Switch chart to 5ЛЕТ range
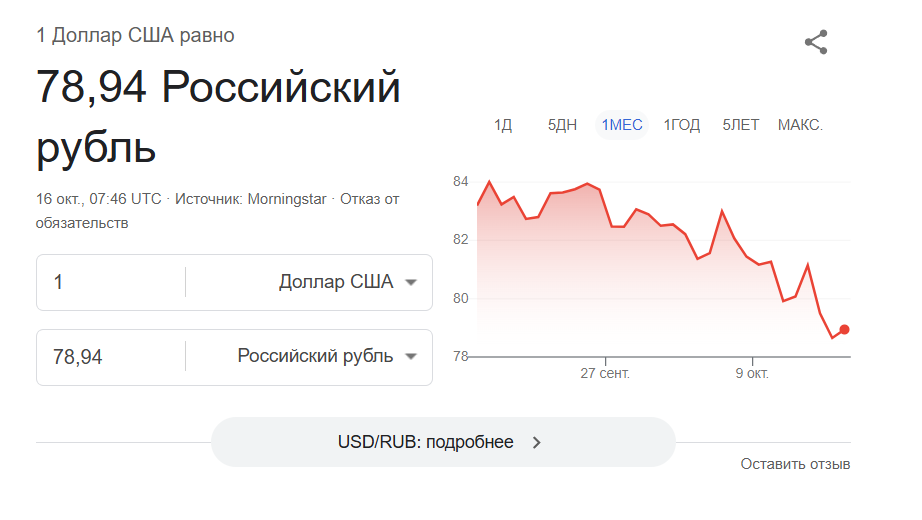Screen dimensions: 922x520 coord(741,125)
